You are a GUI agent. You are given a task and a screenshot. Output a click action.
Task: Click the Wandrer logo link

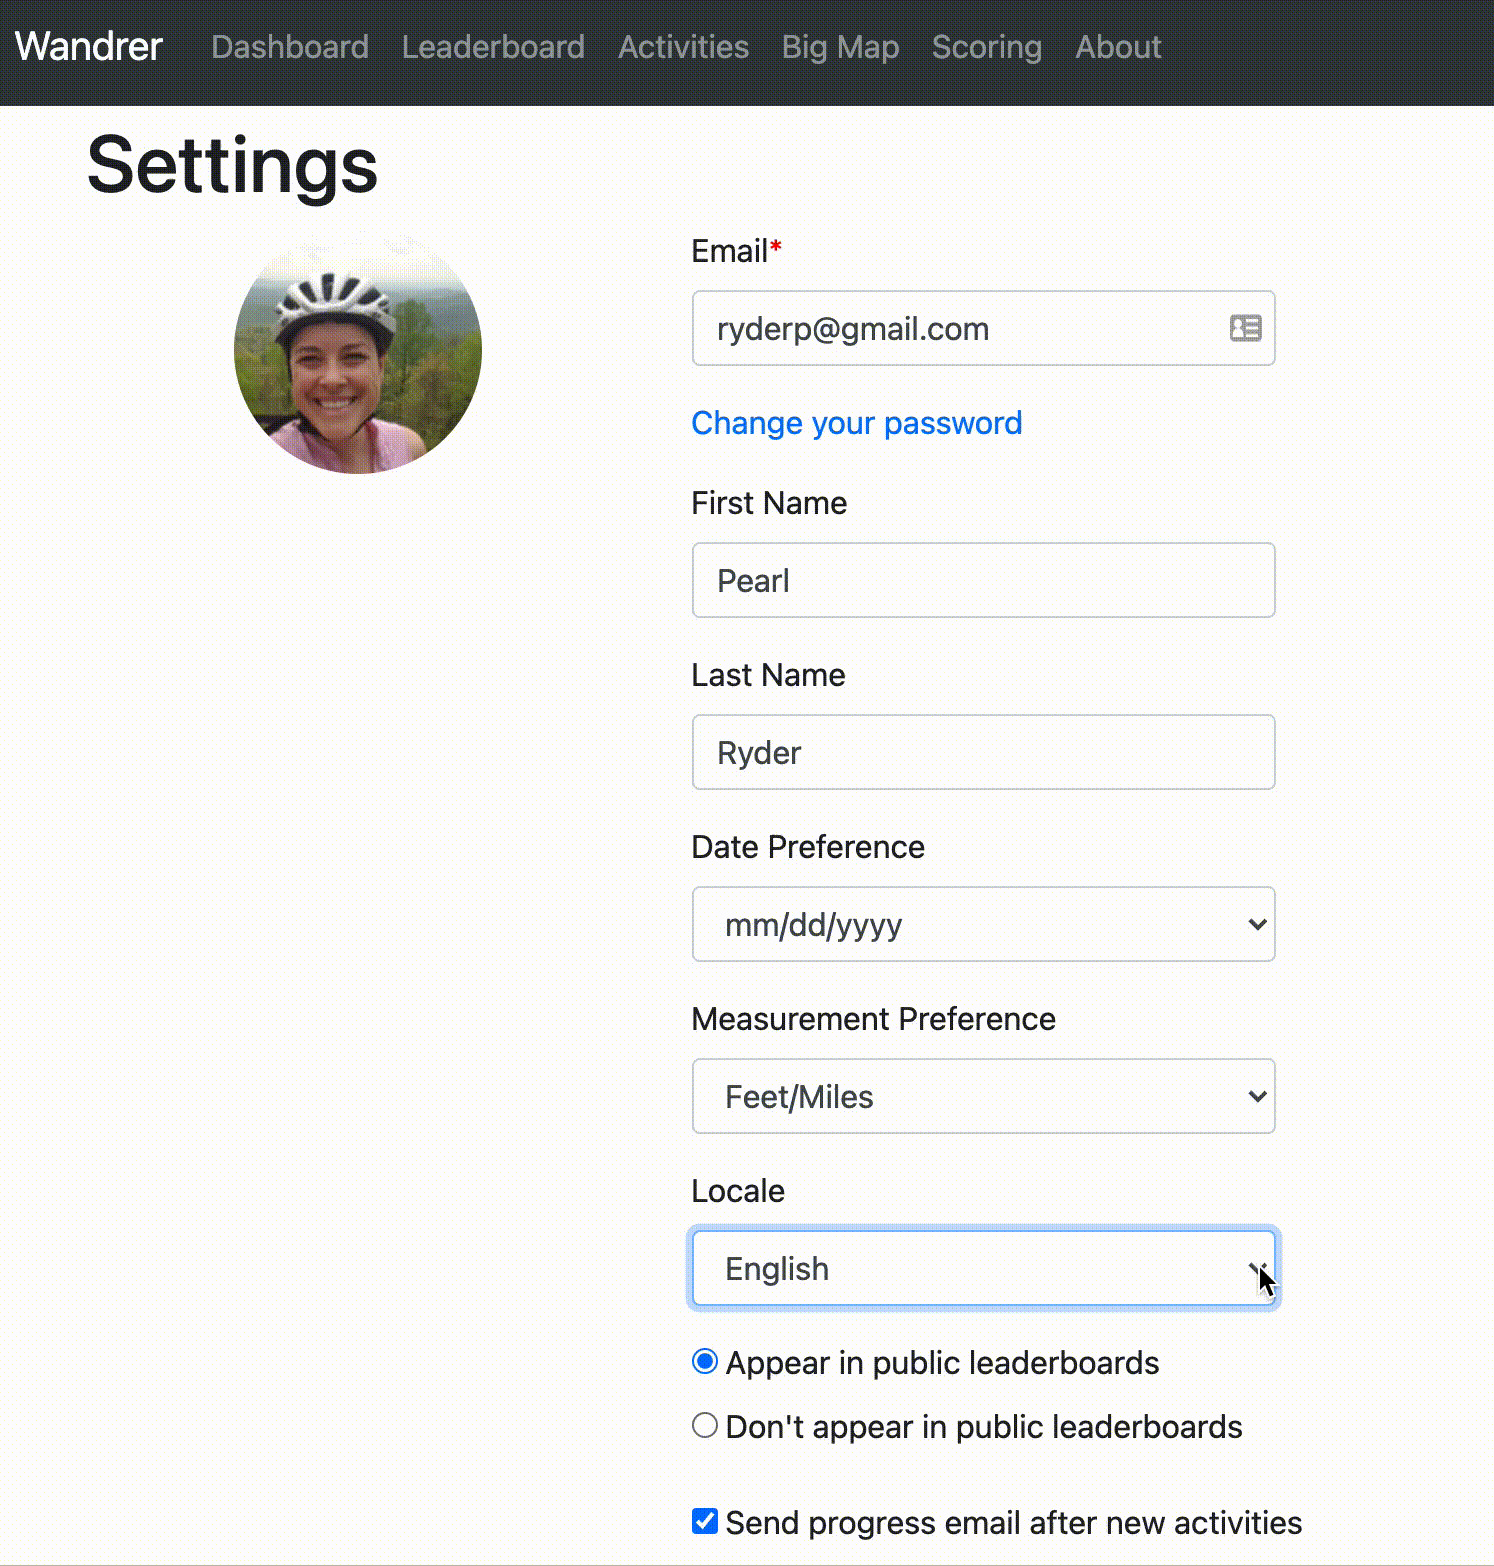click(x=88, y=47)
